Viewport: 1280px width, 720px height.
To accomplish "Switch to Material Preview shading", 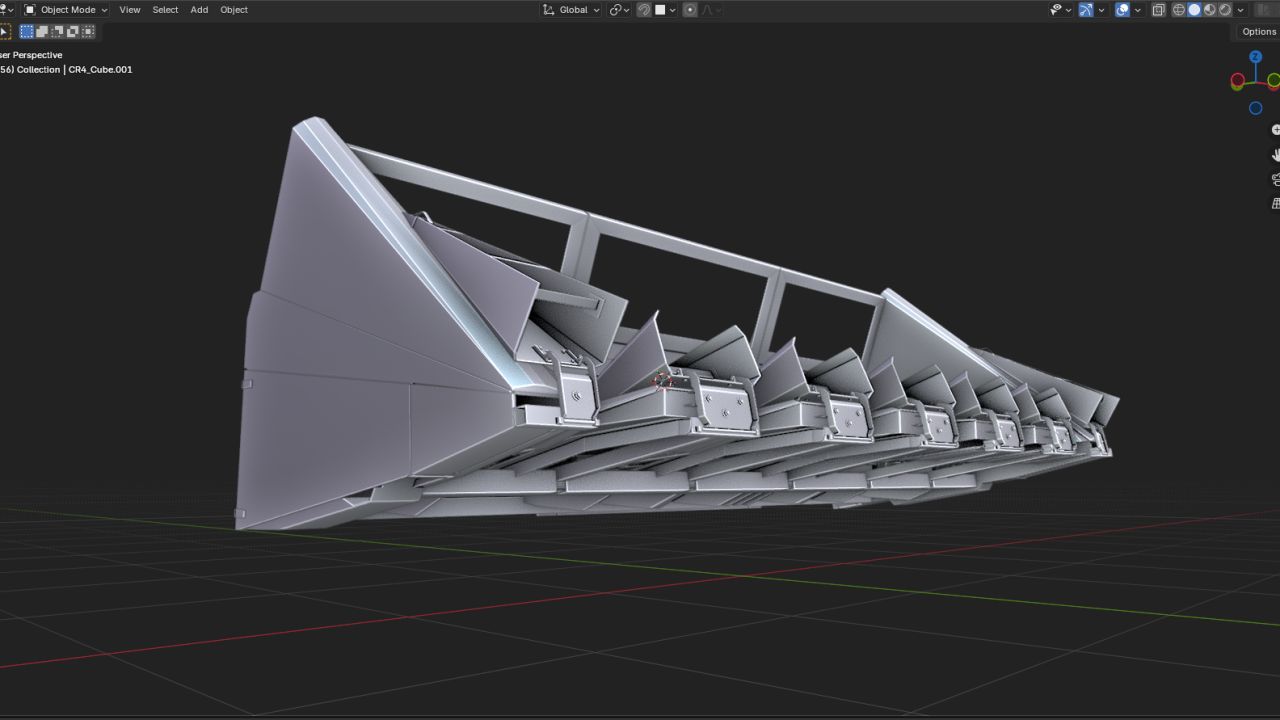I will [x=1210, y=10].
